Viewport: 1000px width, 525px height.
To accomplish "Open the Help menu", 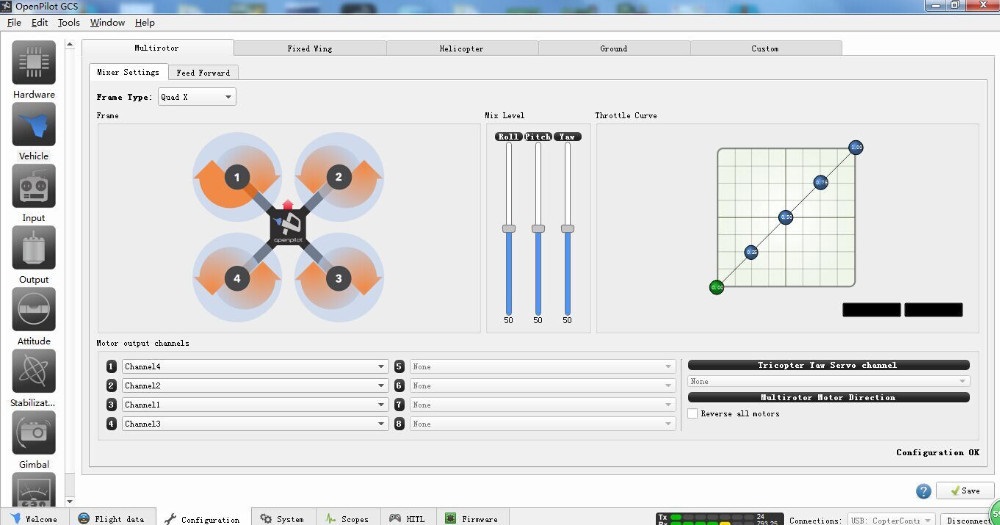I will (x=145, y=22).
